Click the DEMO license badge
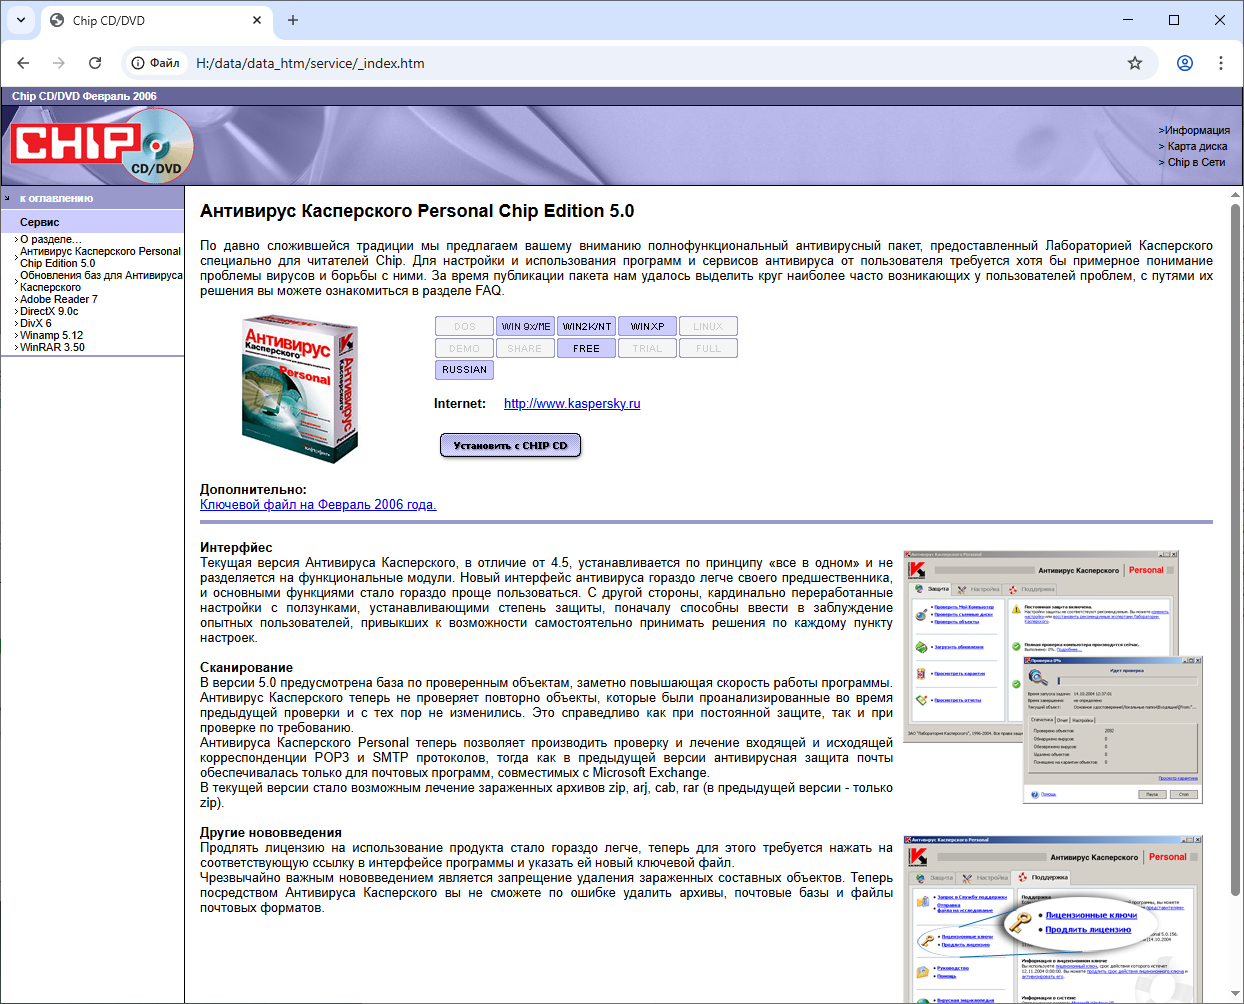The width and height of the screenshot is (1244, 1004). pos(465,348)
